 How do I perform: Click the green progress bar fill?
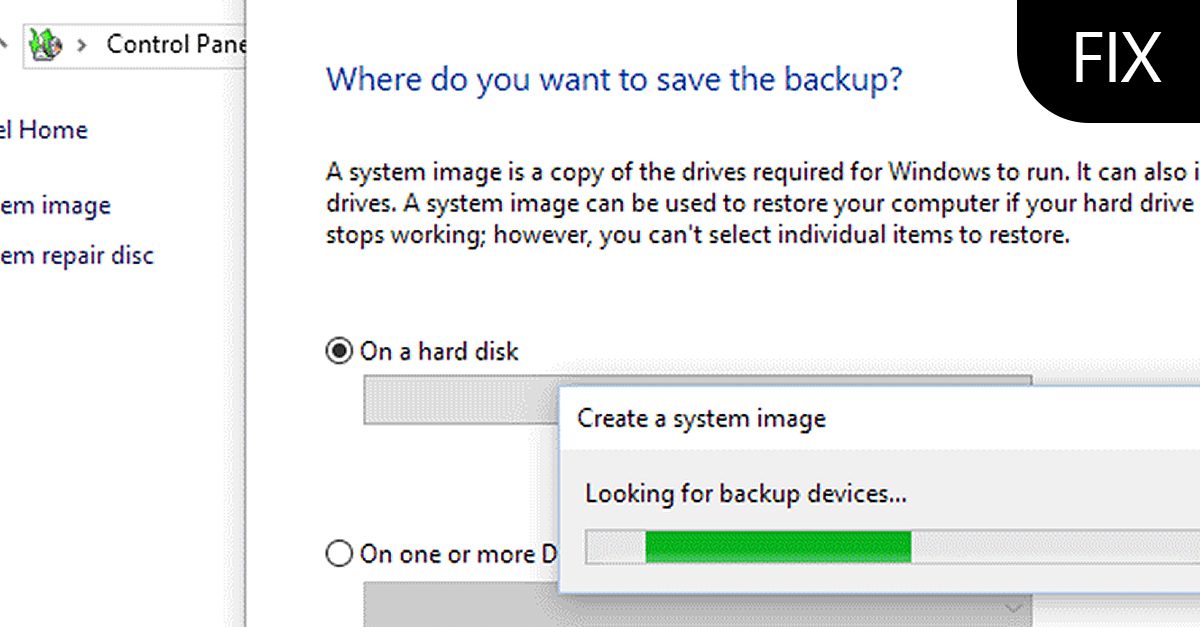778,547
